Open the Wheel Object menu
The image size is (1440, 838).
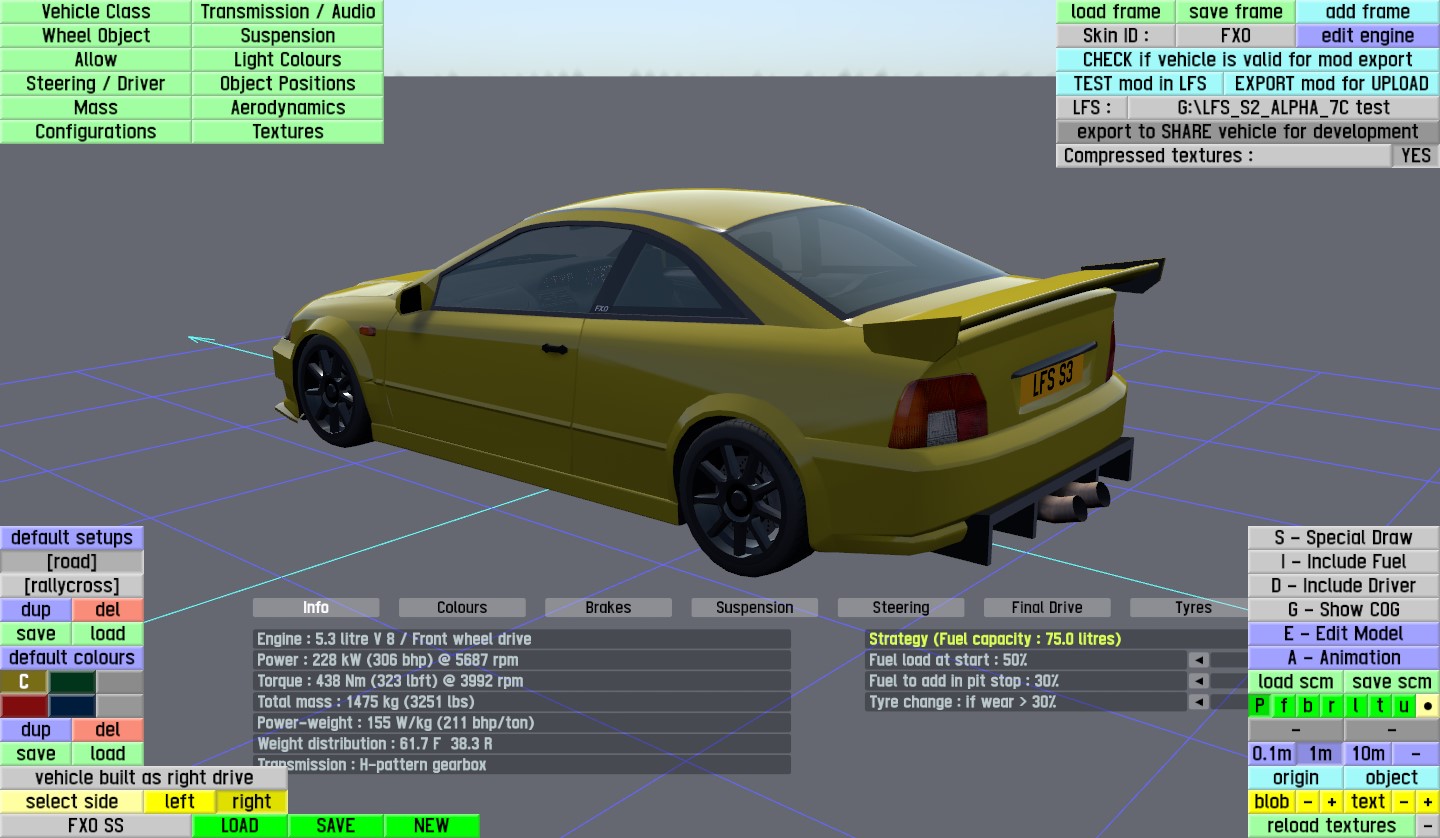coord(96,36)
